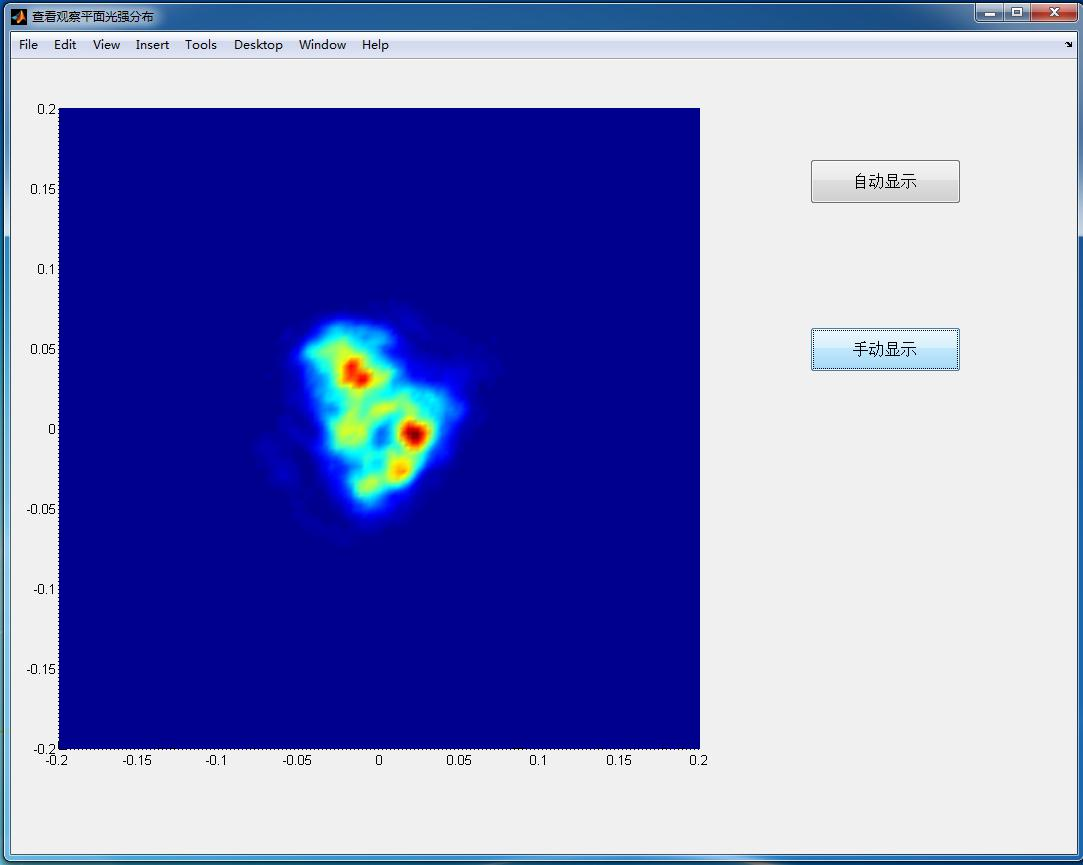This screenshot has width=1083, height=865.
Task: Click the dock figure arrow icon
Action: coord(1068,45)
